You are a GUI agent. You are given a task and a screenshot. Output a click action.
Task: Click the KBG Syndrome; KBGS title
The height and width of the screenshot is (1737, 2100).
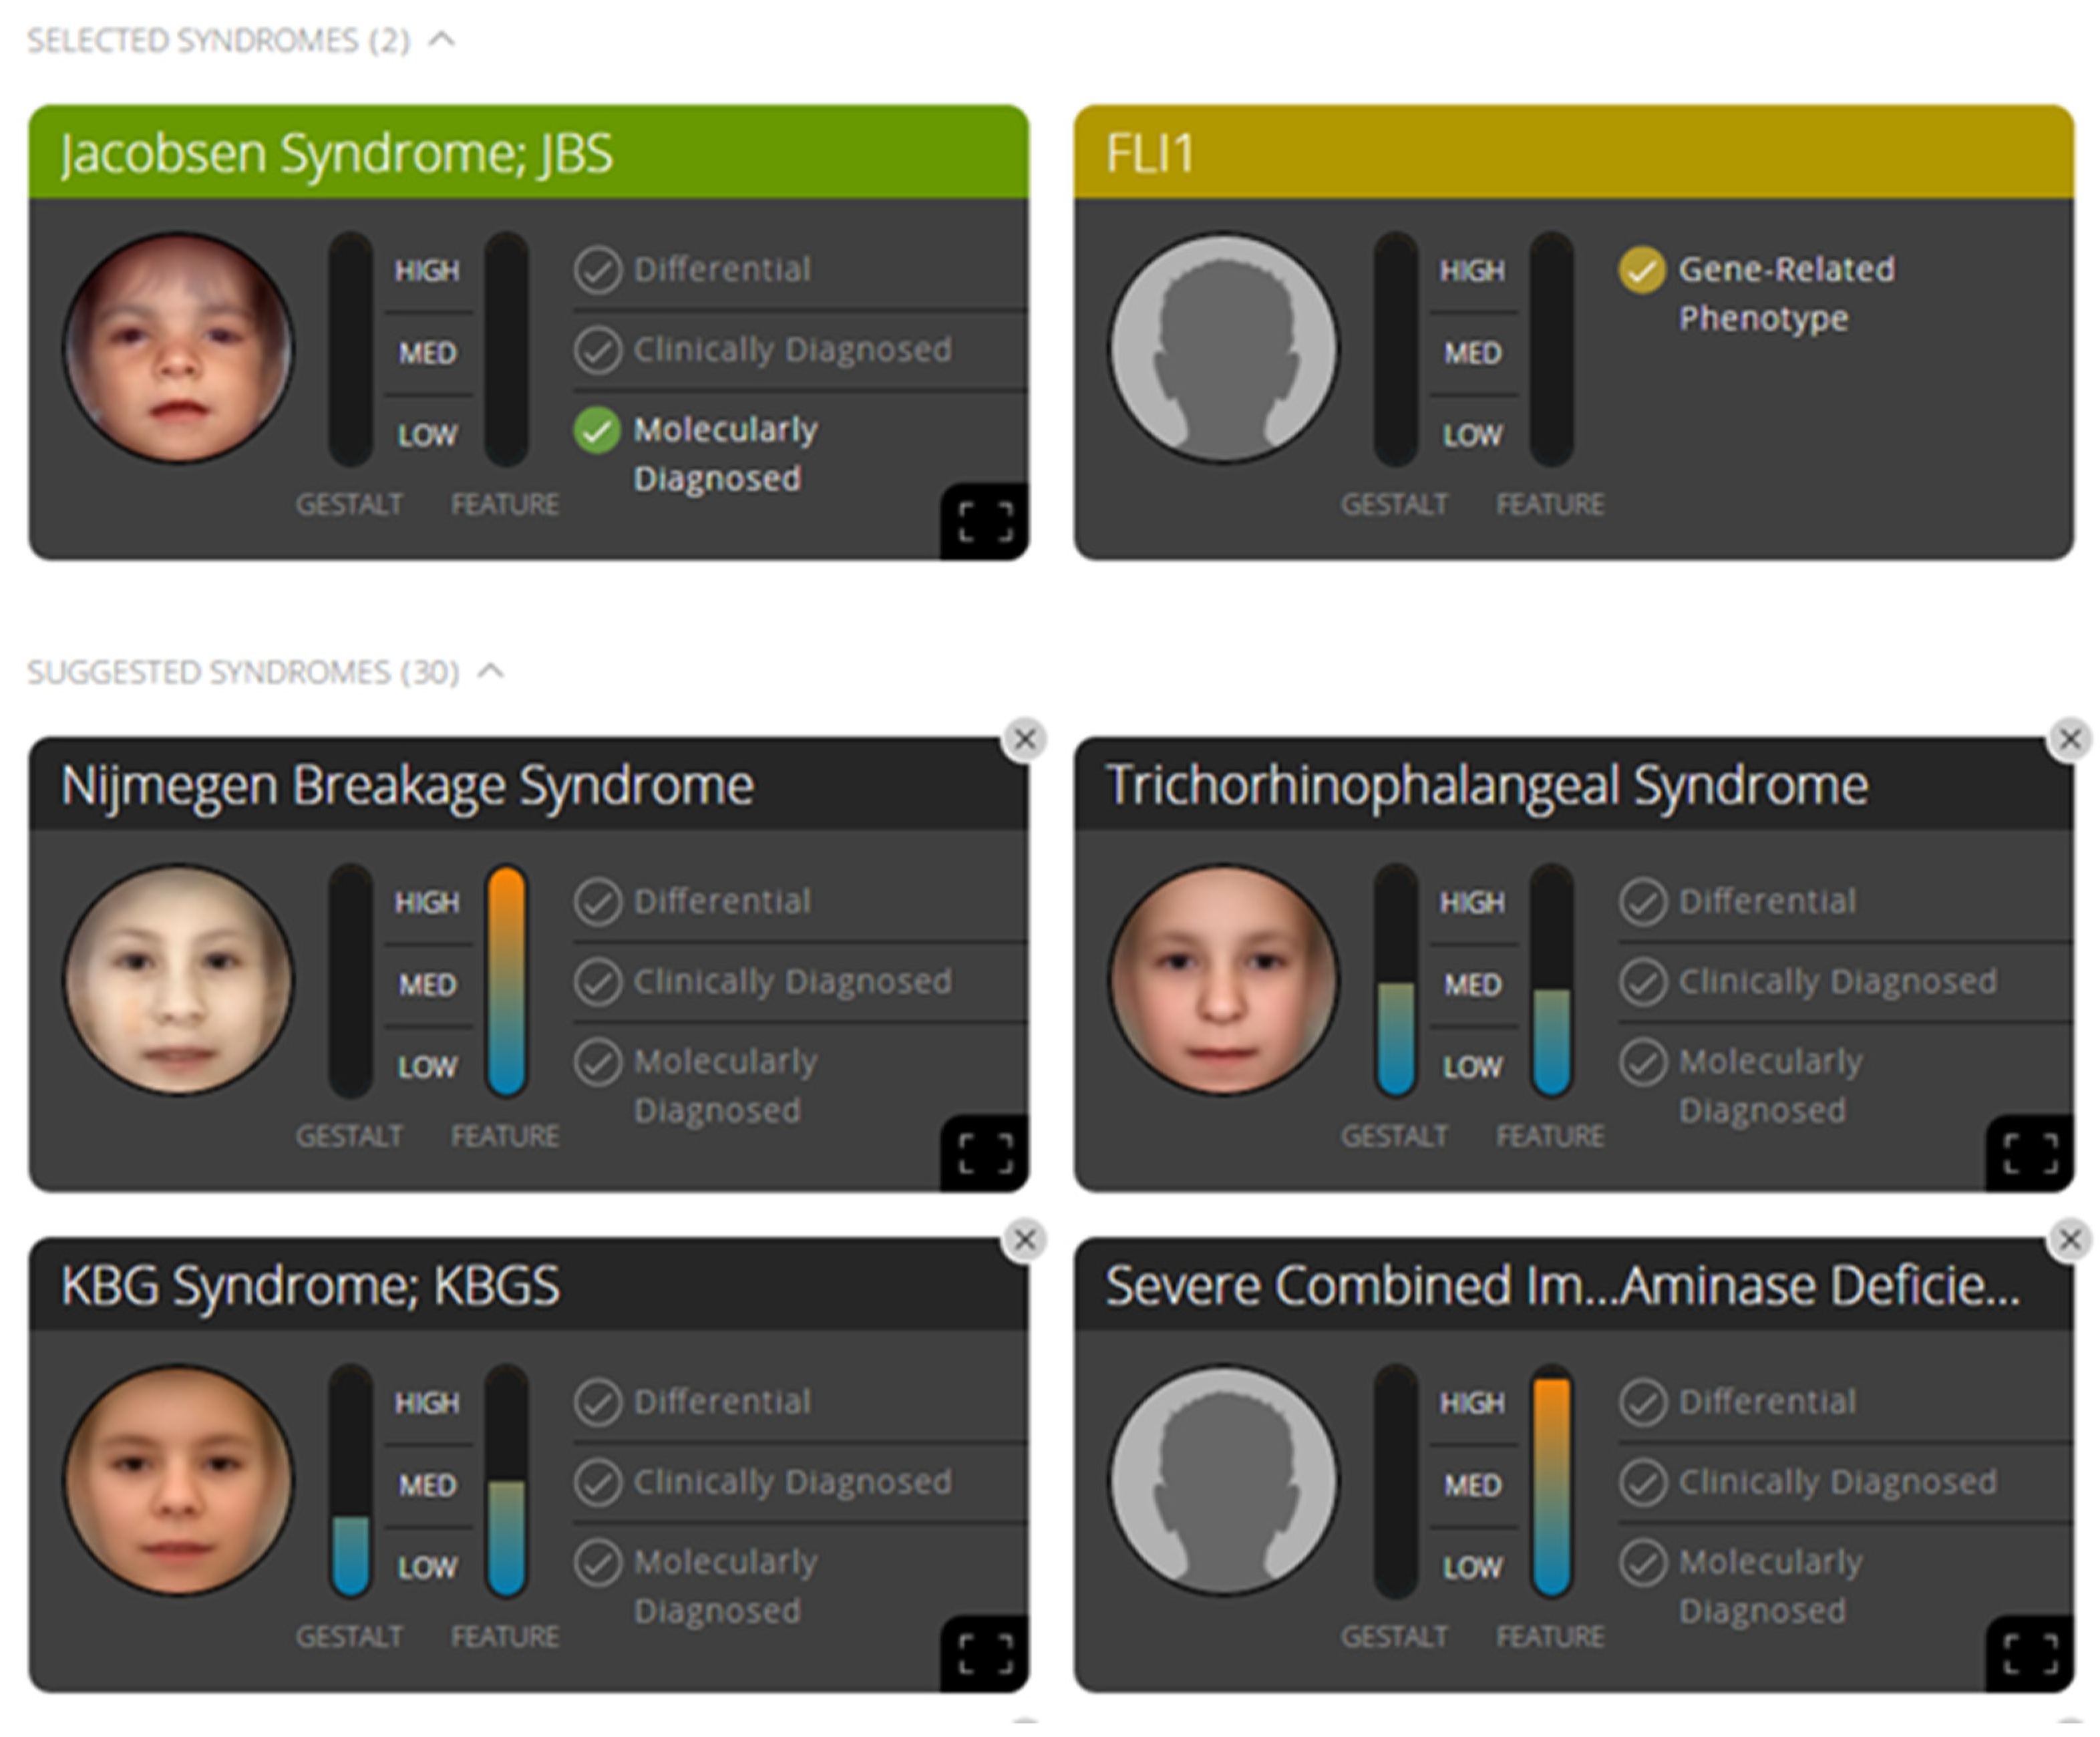(x=310, y=1286)
